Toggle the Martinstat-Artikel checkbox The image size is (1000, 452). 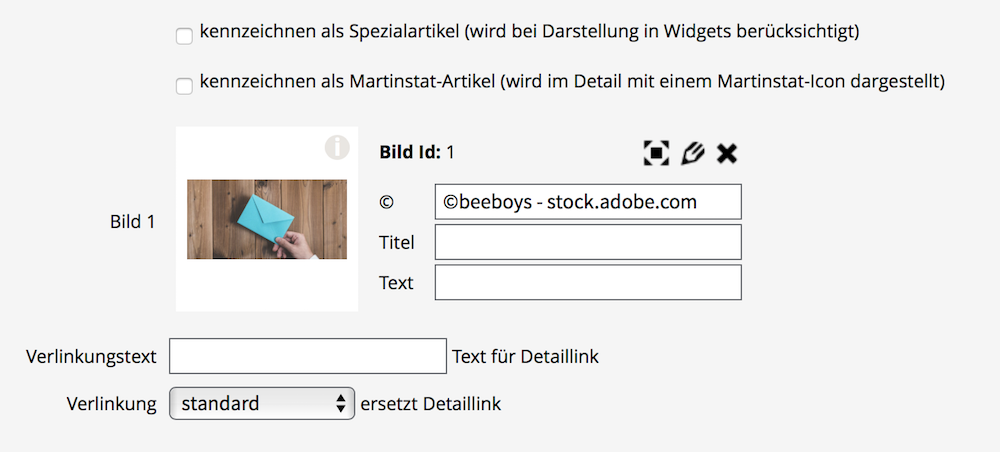tap(184, 86)
